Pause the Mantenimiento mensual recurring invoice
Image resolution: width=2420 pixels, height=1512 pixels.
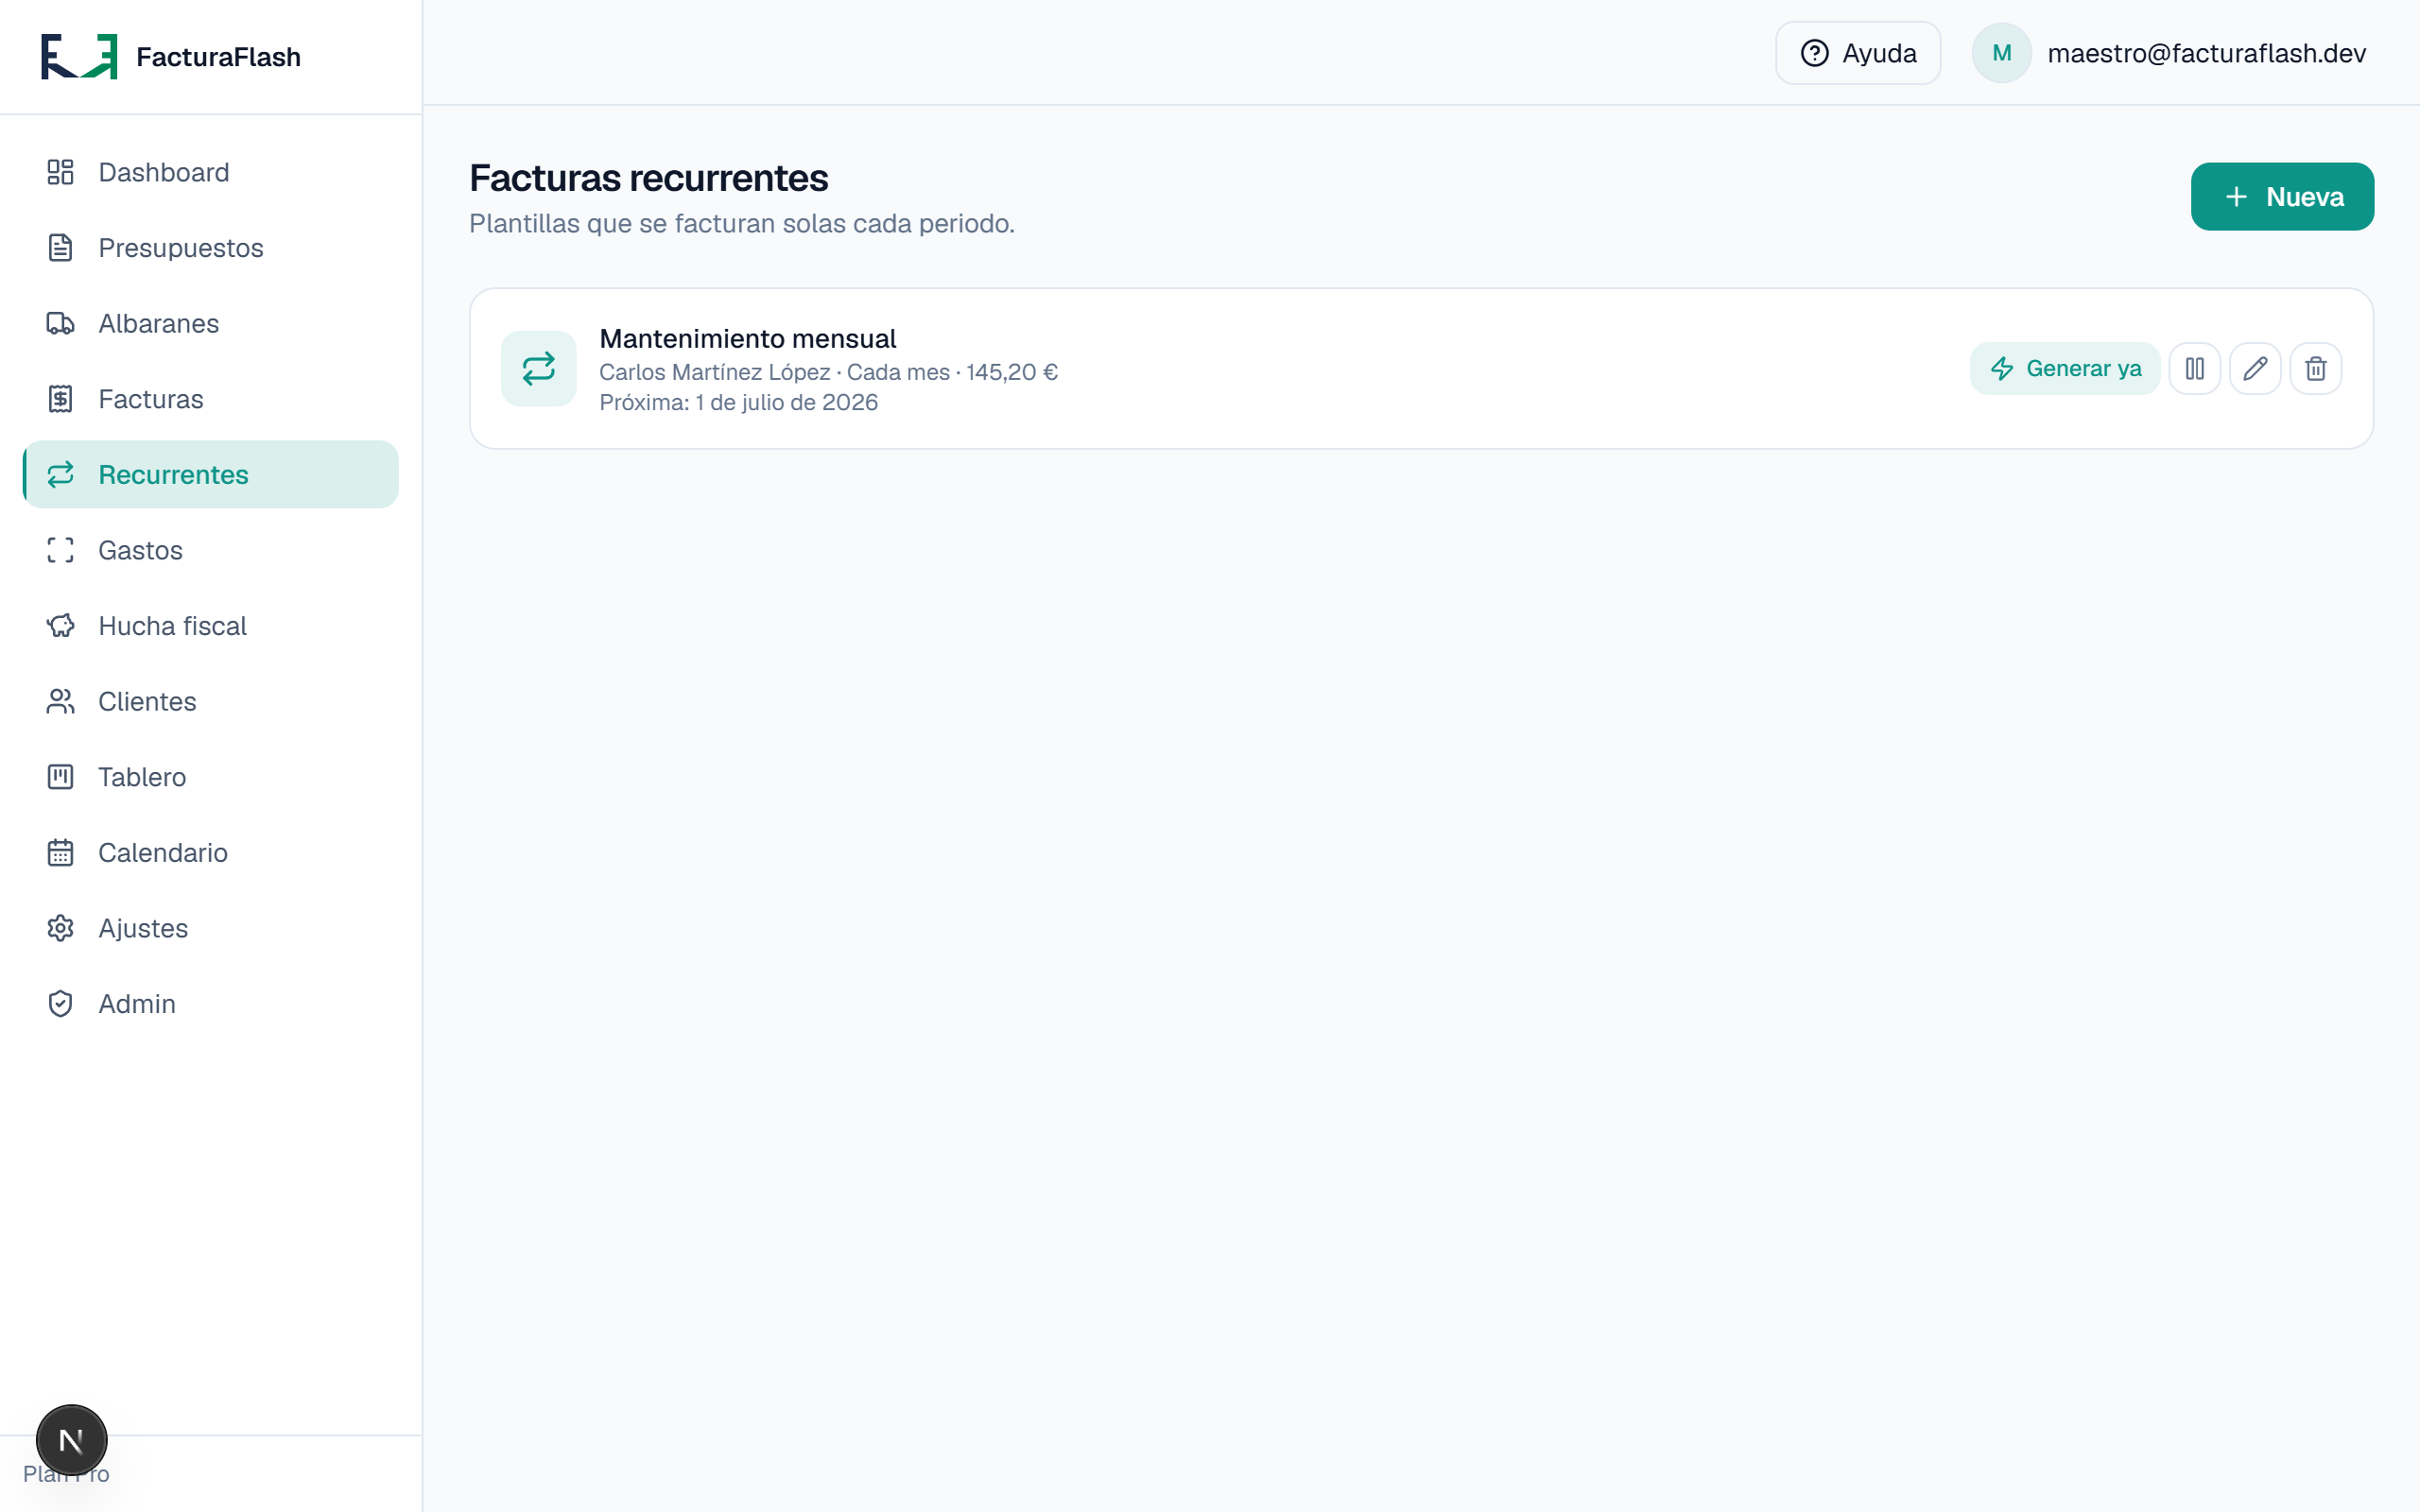pyautogui.click(x=2194, y=369)
